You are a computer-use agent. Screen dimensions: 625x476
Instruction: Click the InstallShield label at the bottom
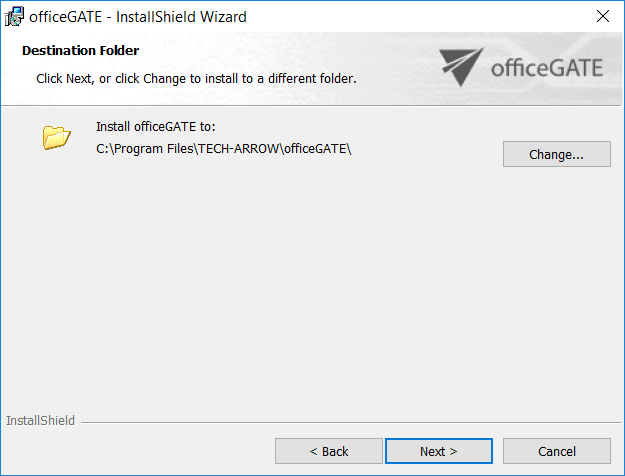(x=40, y=421)
